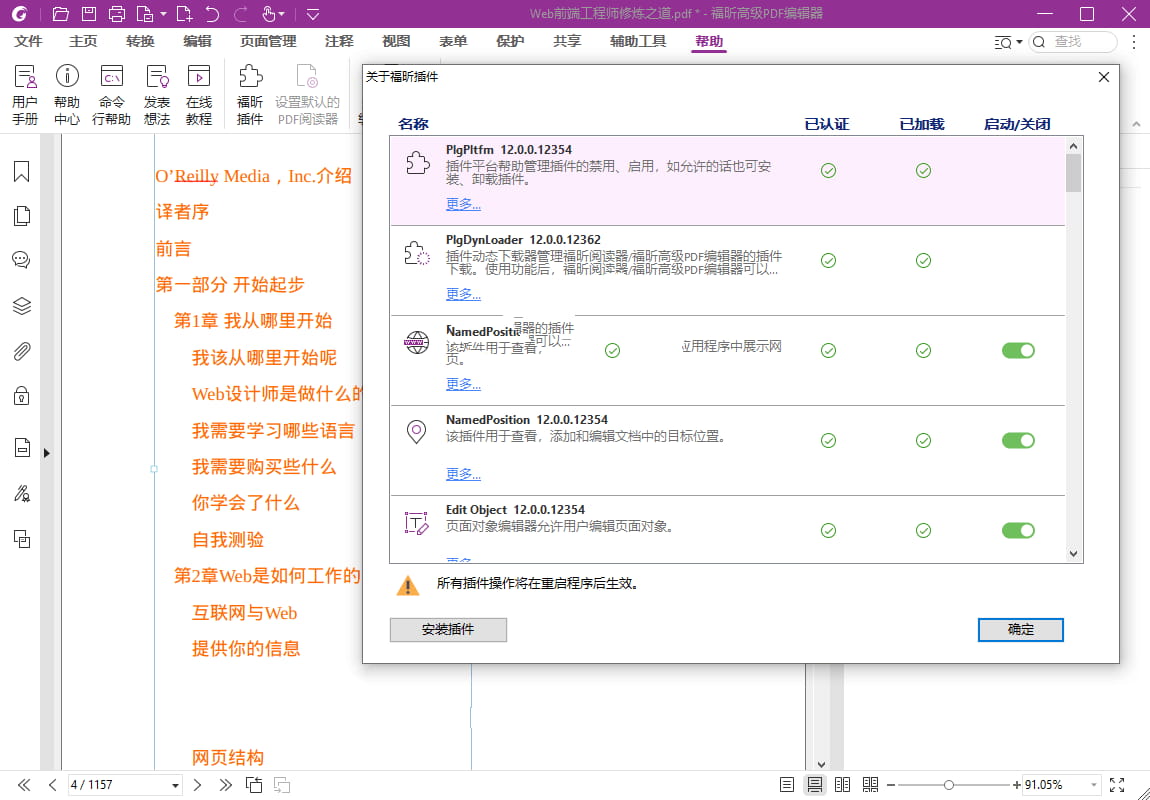Image resolution: width=1150 pixels, height=800 pixels.
Task: Expand the zoom percentage dropdown
Action: (x=1094, y=785)
